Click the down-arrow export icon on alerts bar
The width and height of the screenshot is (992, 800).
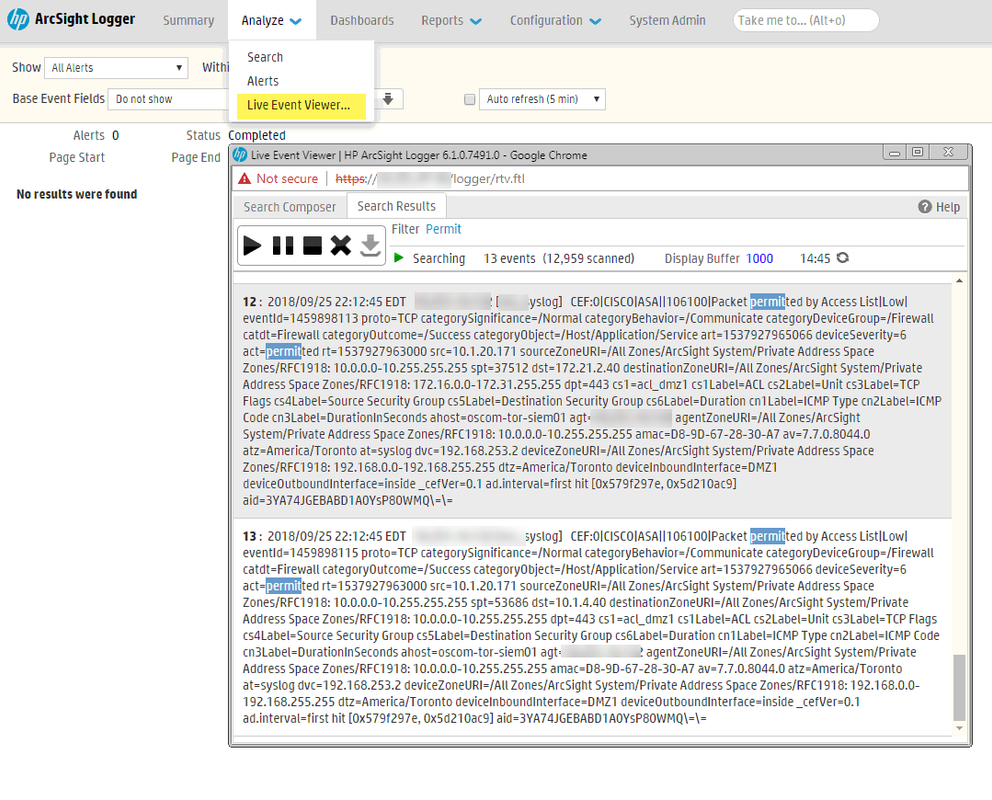(x=388, y=99)
